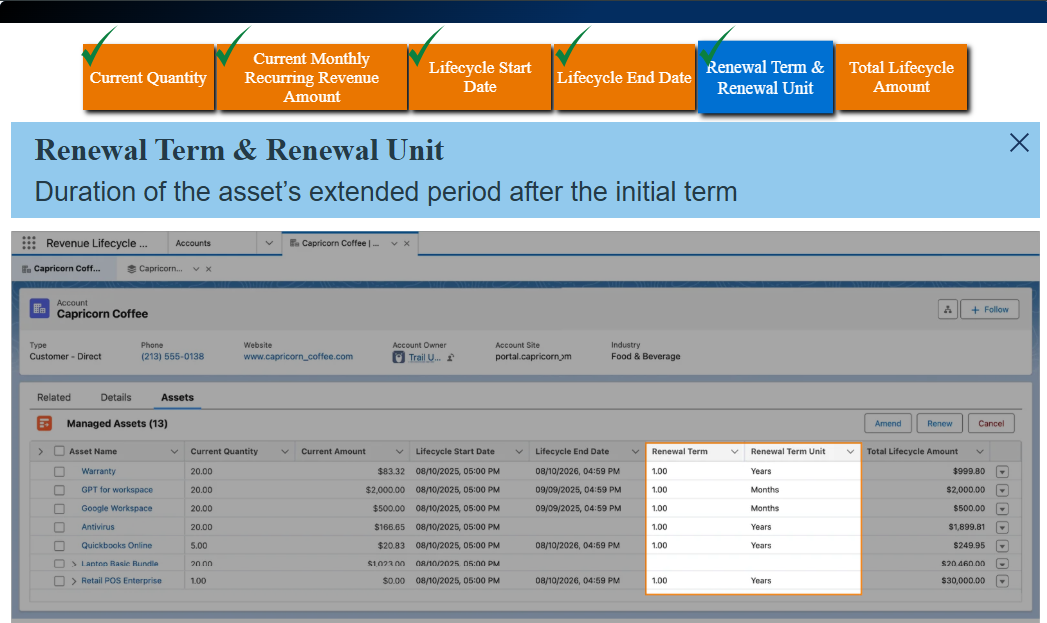1047x623 pixels.
Task: Tick the Warranty row checkbox
Action: tap(59, 471)
